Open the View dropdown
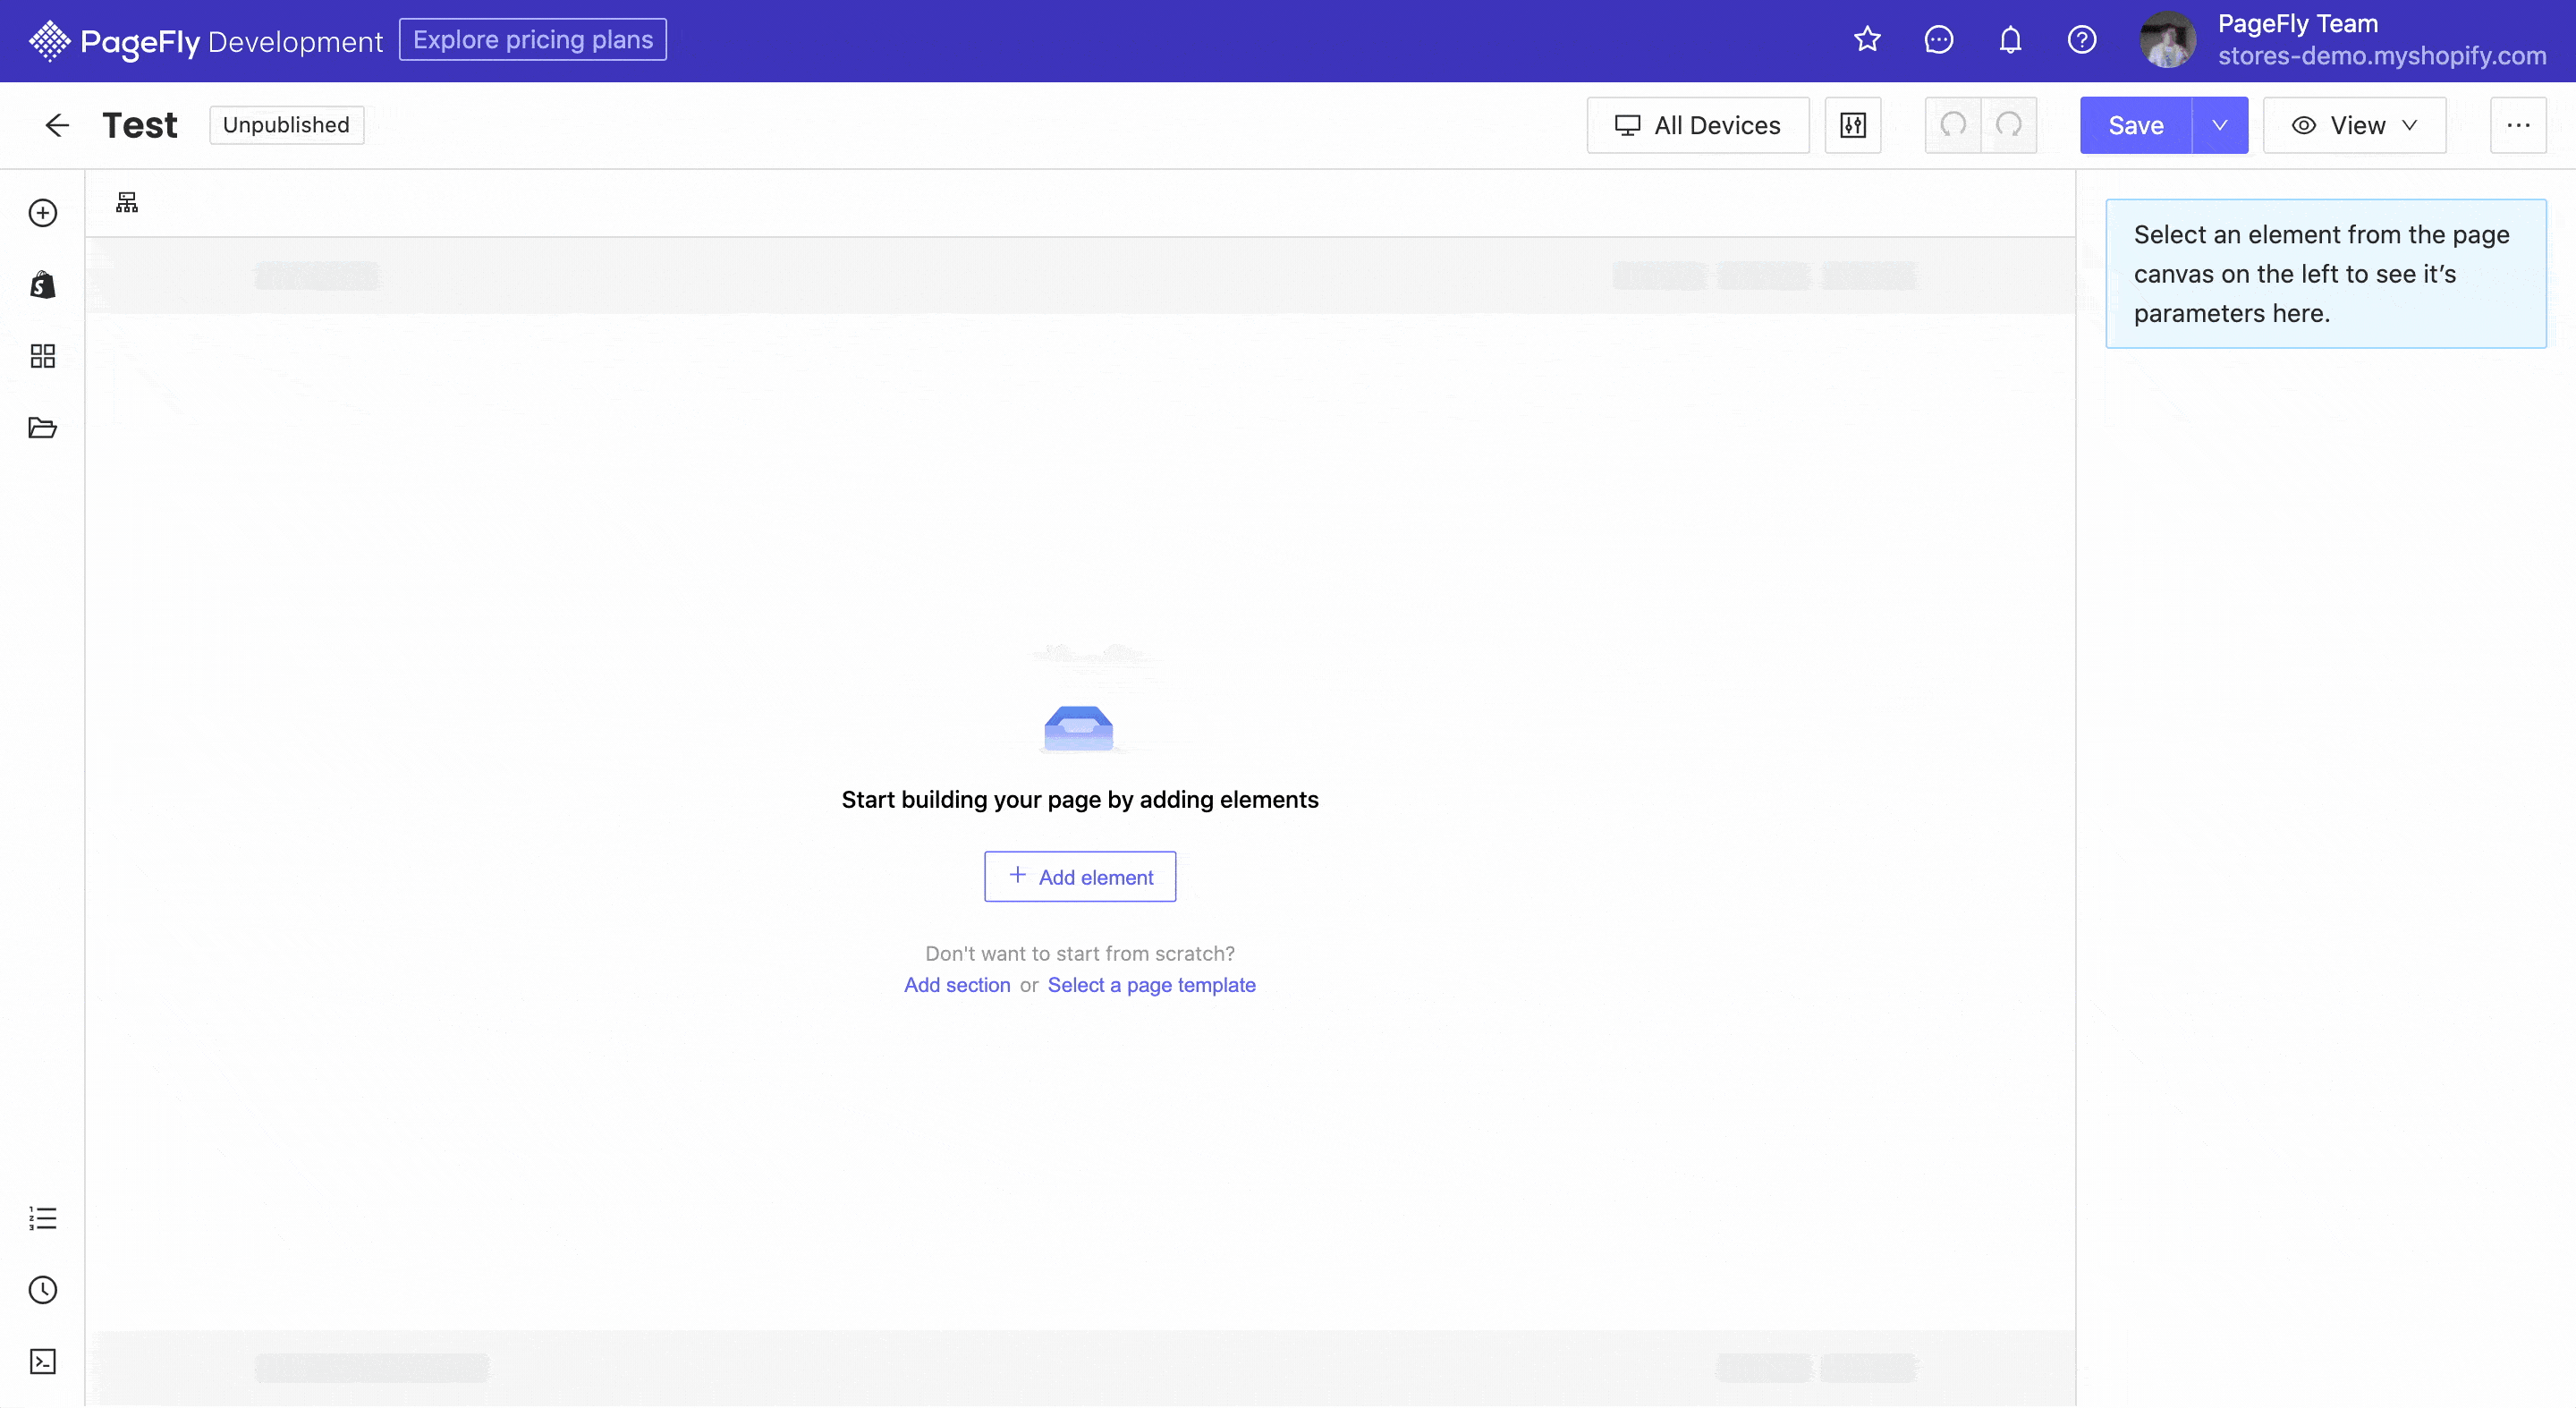The height and width of the screenshot is (1408, 2576). [x=2355, y=125]
